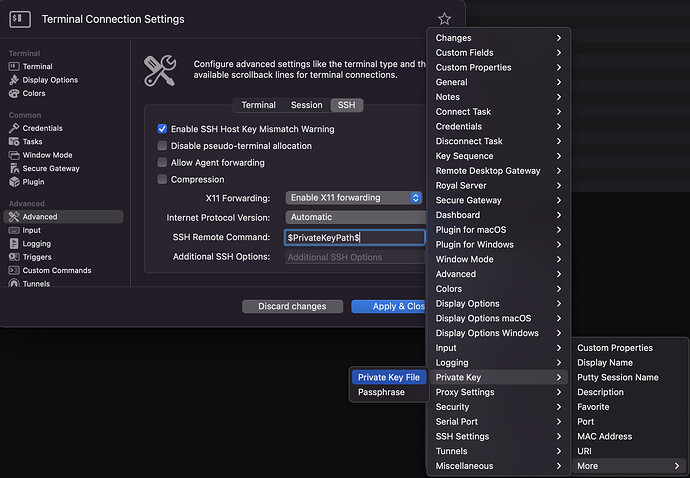The height and width of the screenshot is (478, 690).
Task: Enable Disable pseudo-terminal allocation checkbox
Action: (x=162, y=146)
